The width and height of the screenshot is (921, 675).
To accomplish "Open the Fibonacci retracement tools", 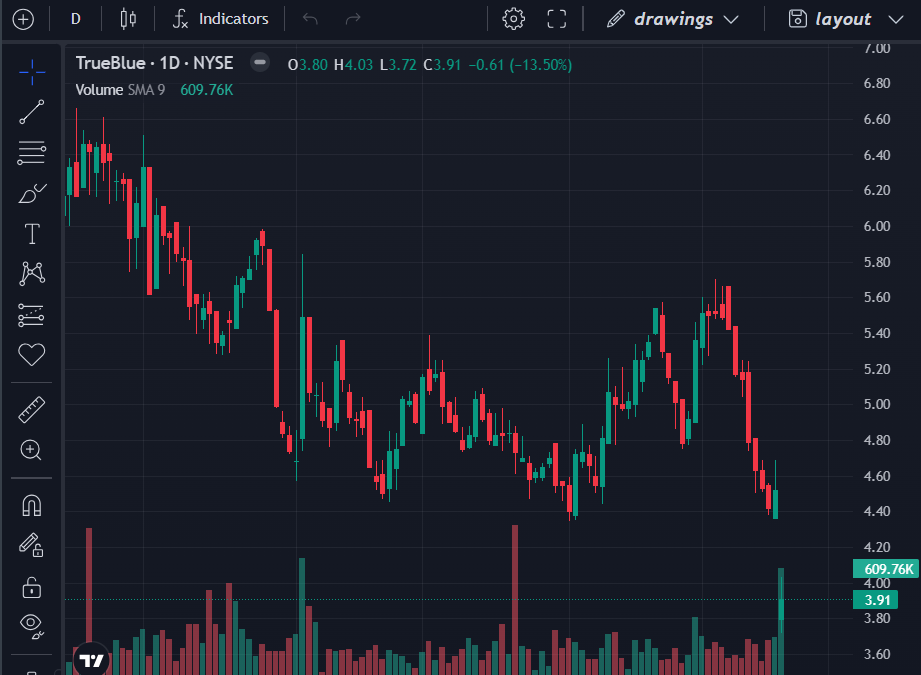I will (x=32, y=152).
